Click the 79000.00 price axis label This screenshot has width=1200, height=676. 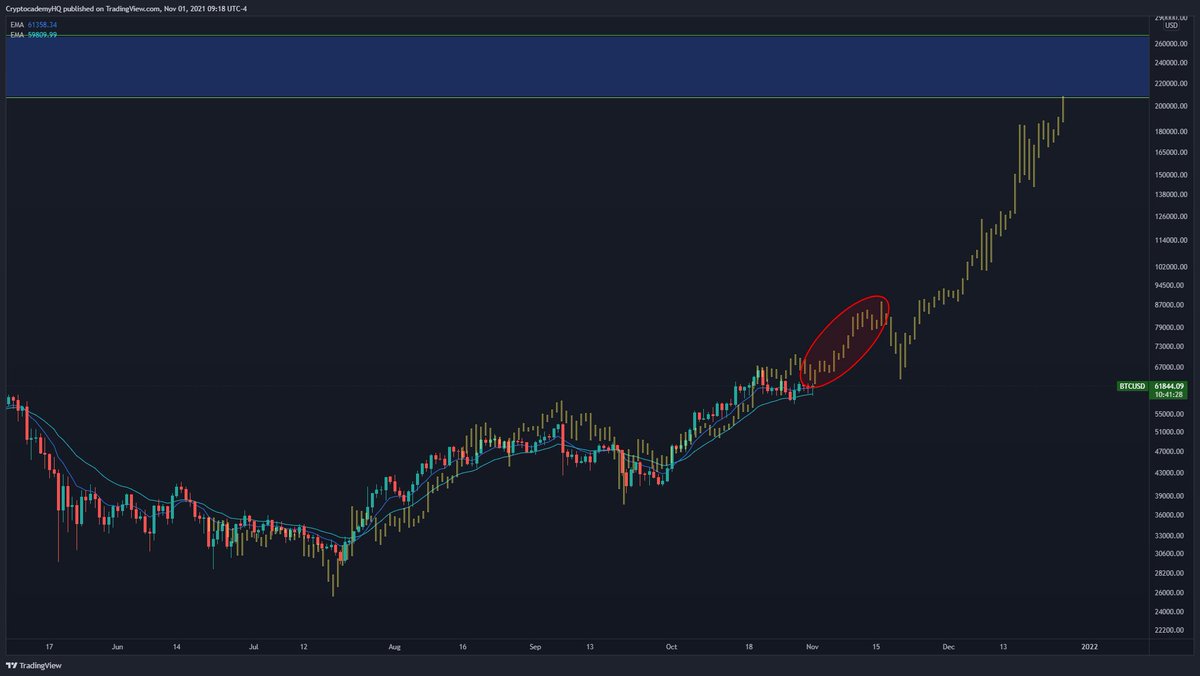pyautogui.click(x=1170, y=327)
